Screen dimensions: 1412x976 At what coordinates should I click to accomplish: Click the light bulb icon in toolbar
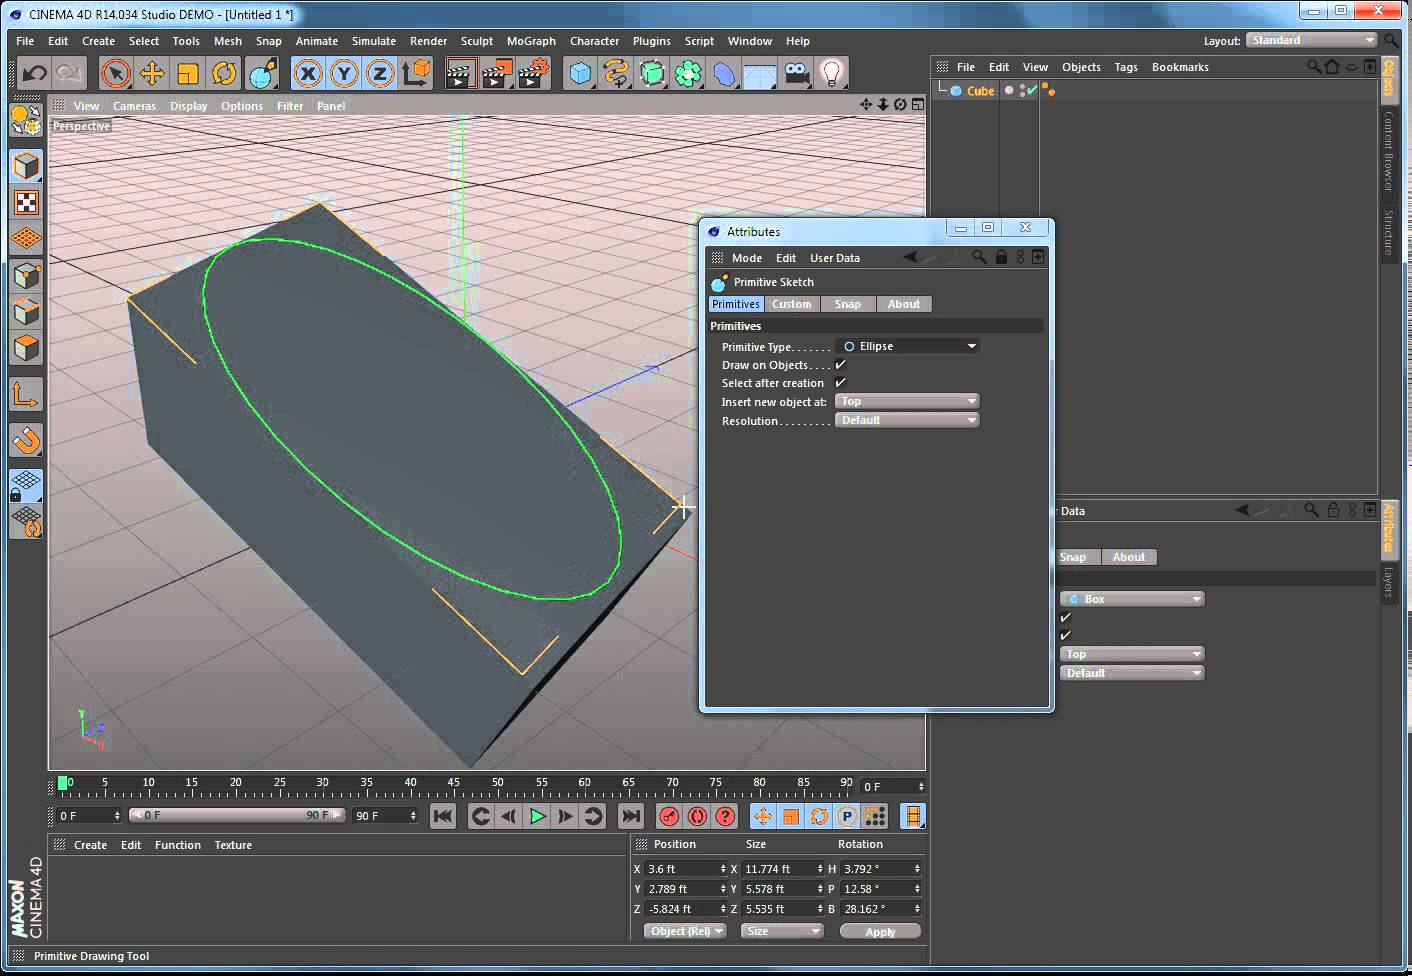832,73
